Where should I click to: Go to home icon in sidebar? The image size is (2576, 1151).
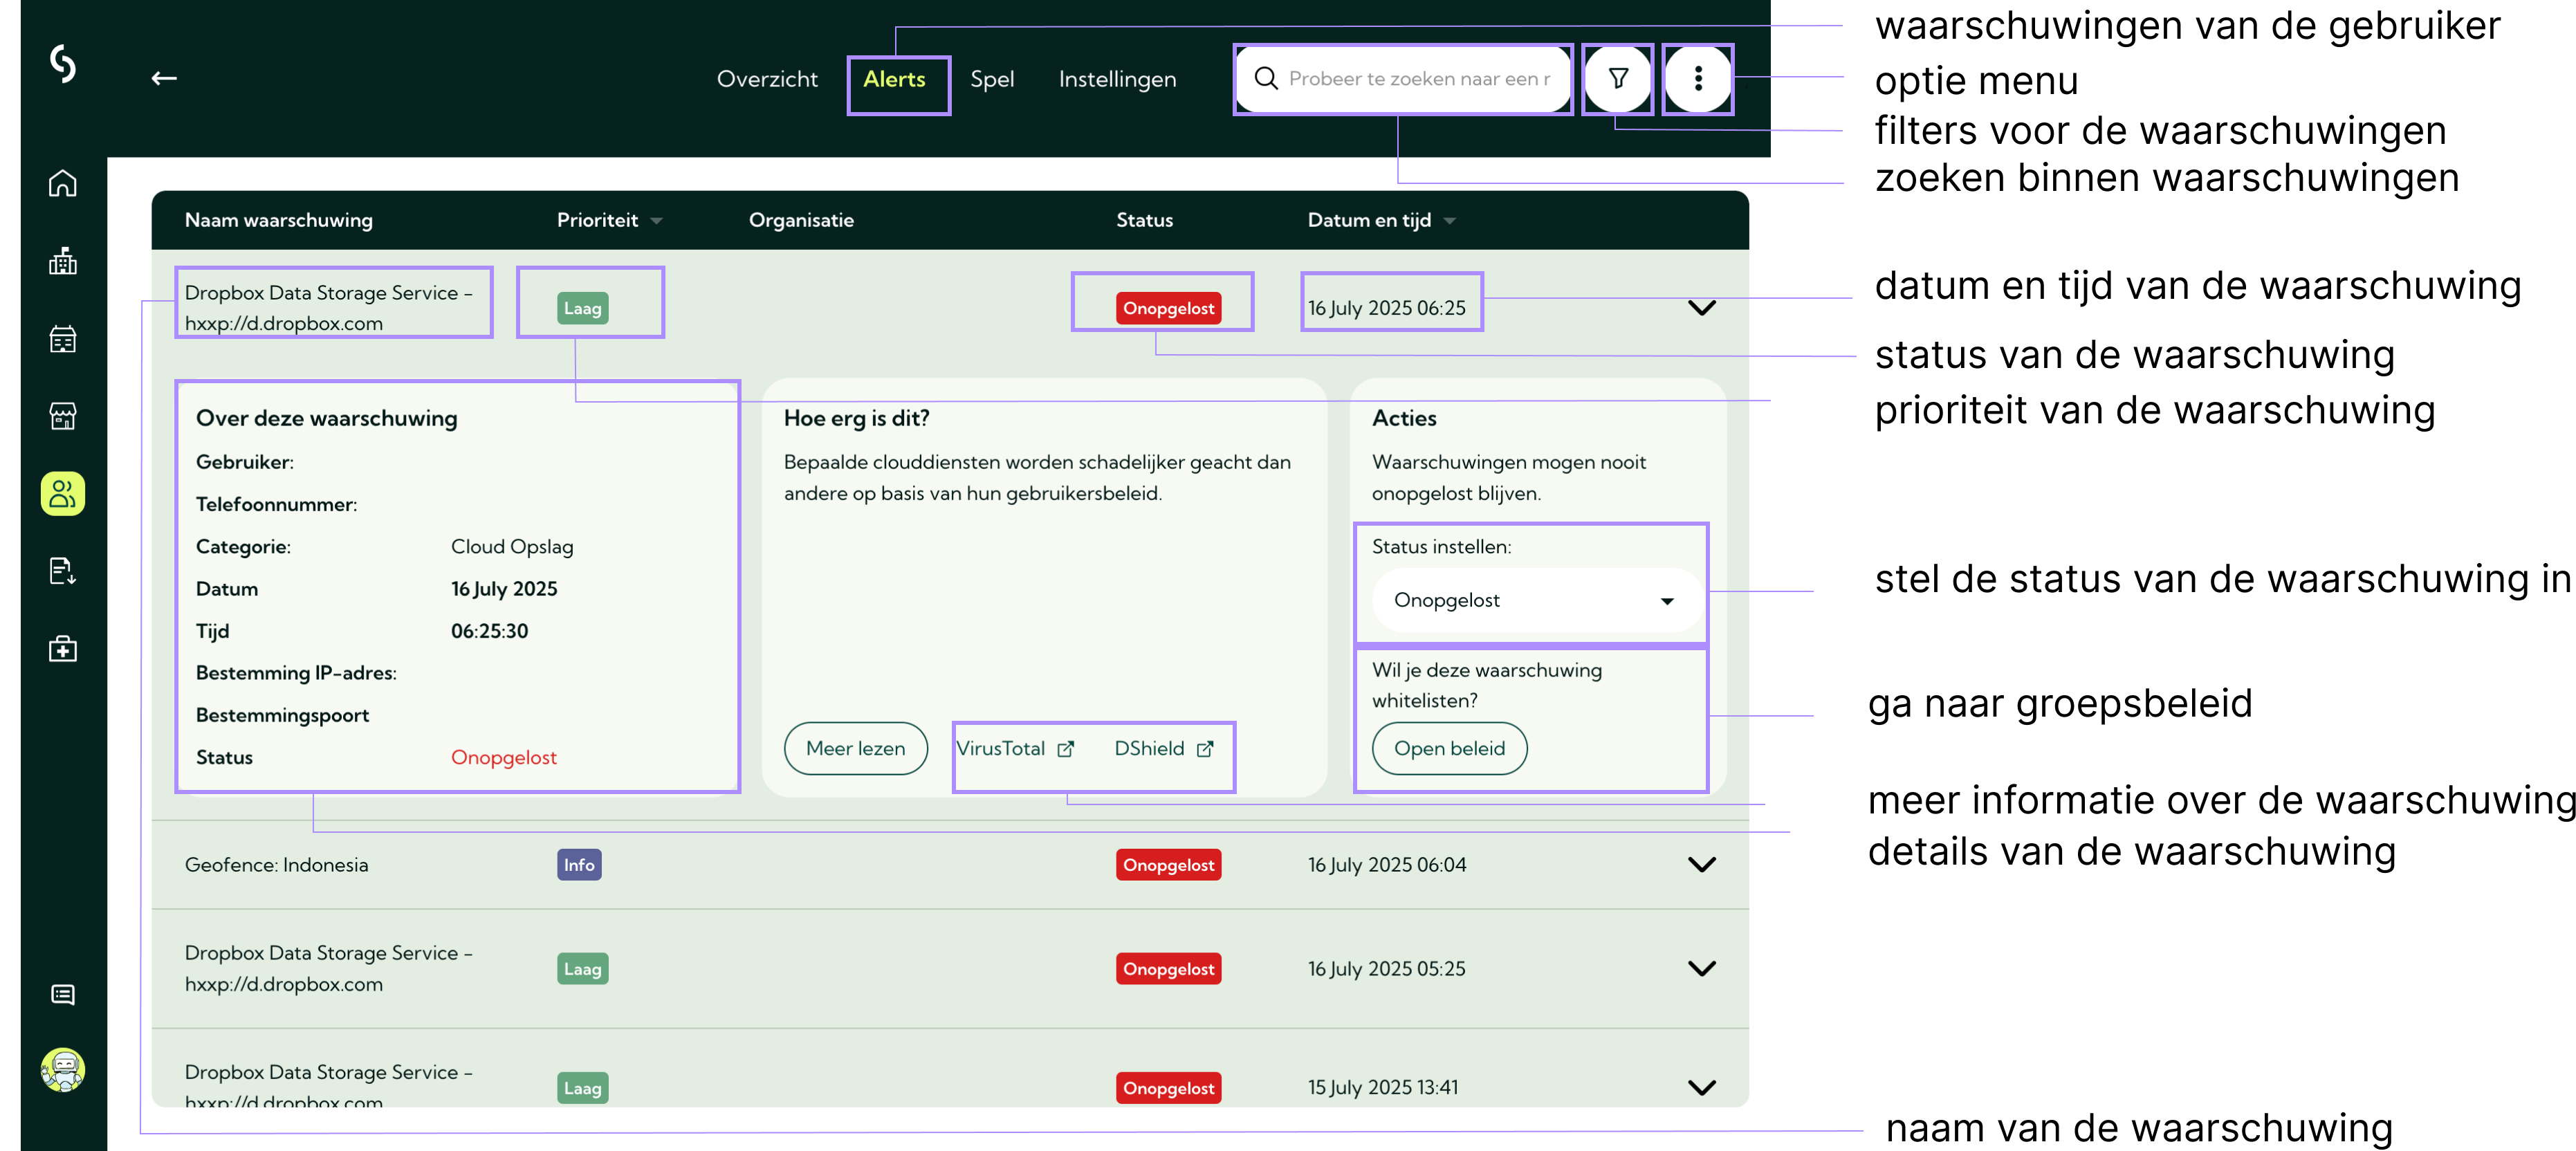(63, 183)
